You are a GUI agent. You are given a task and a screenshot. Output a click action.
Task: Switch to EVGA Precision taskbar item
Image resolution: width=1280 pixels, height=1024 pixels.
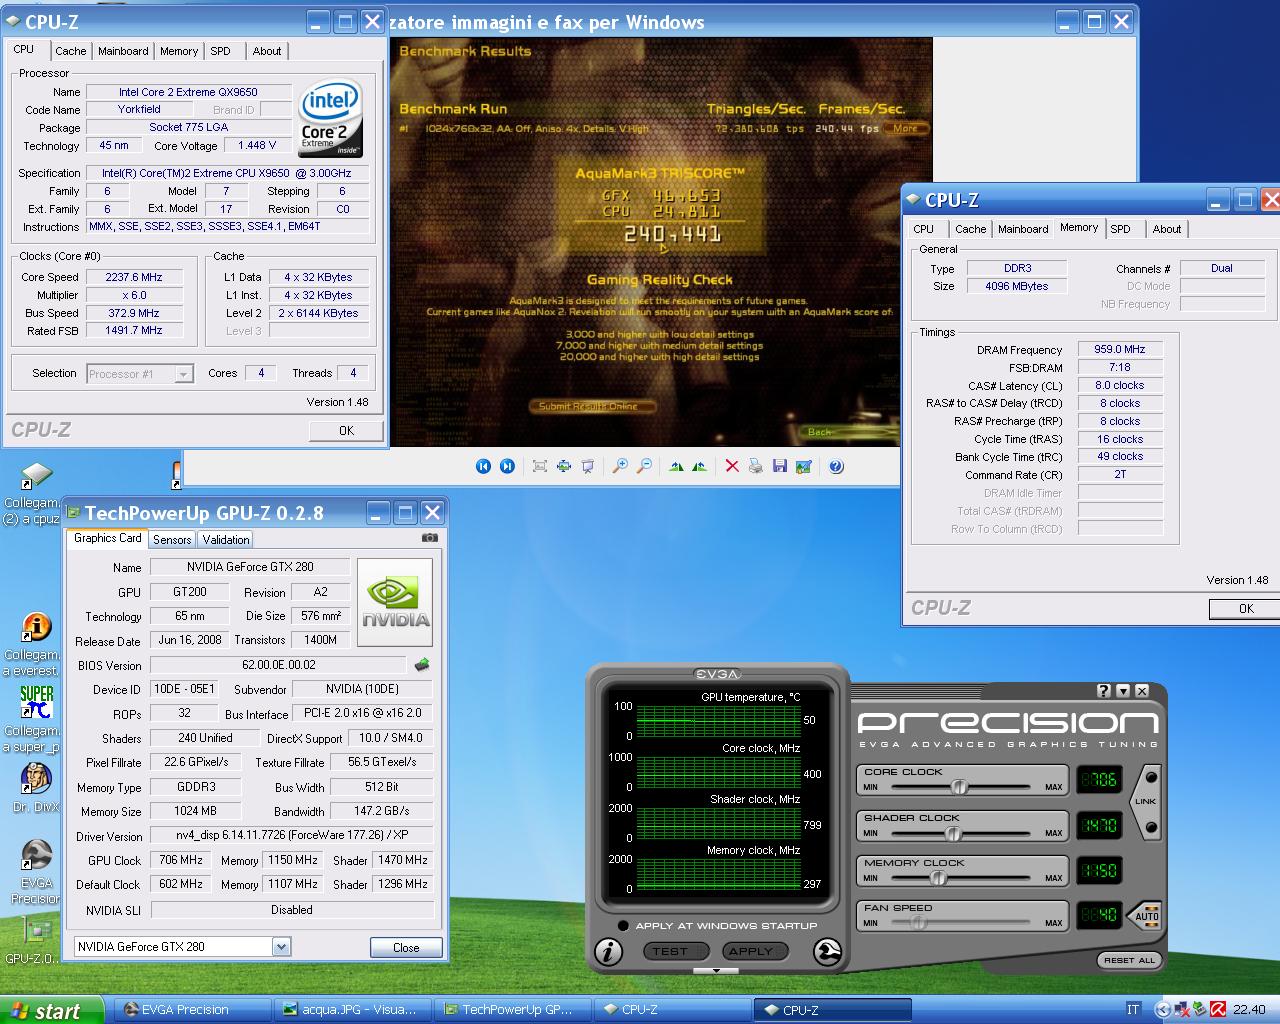point(193,1010)
